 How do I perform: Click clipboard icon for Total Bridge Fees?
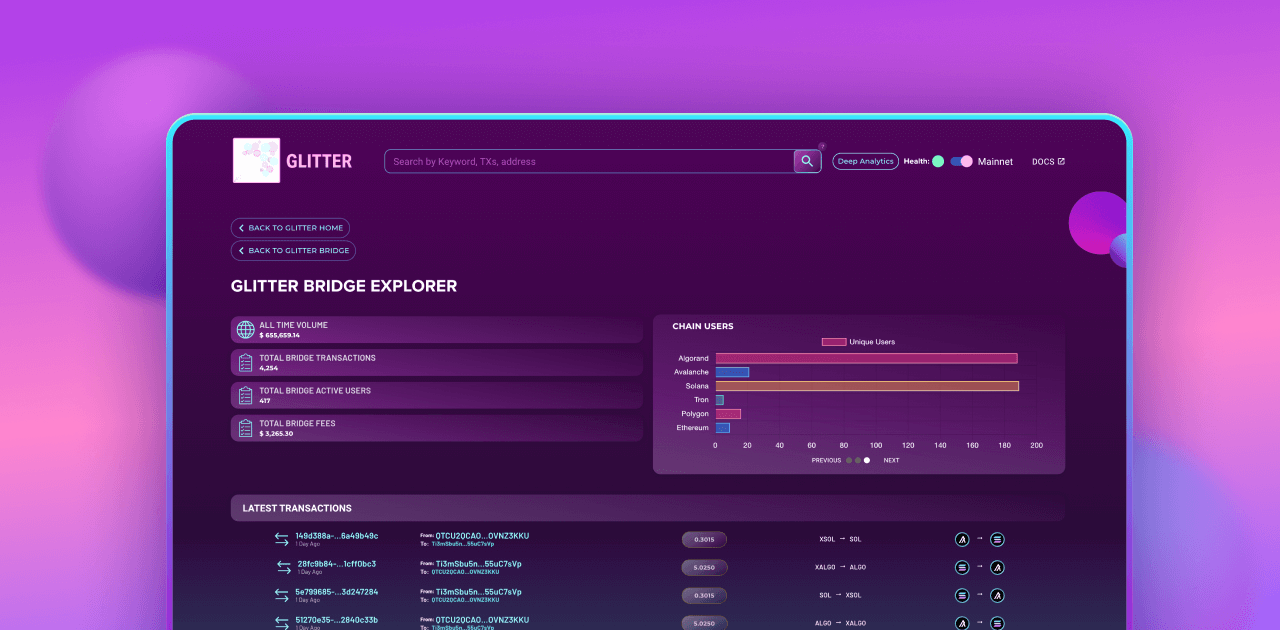click(x=245, y=429)
